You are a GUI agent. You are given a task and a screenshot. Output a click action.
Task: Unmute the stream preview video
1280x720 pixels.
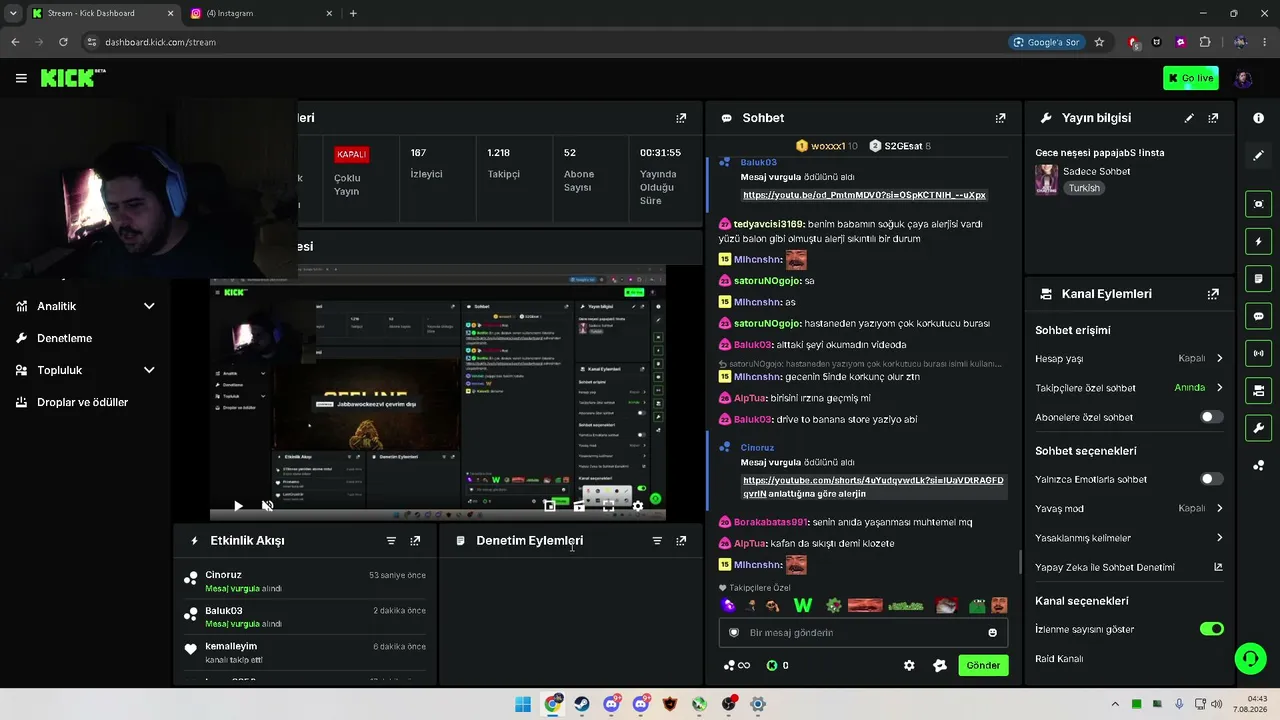click(267, 506)
